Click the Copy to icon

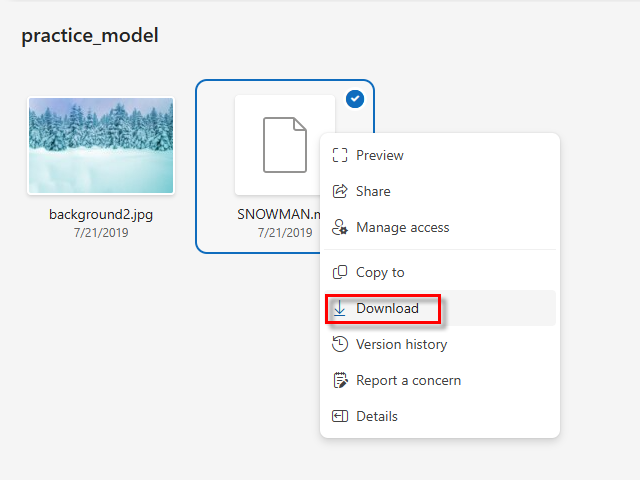[x=340, y=272]
